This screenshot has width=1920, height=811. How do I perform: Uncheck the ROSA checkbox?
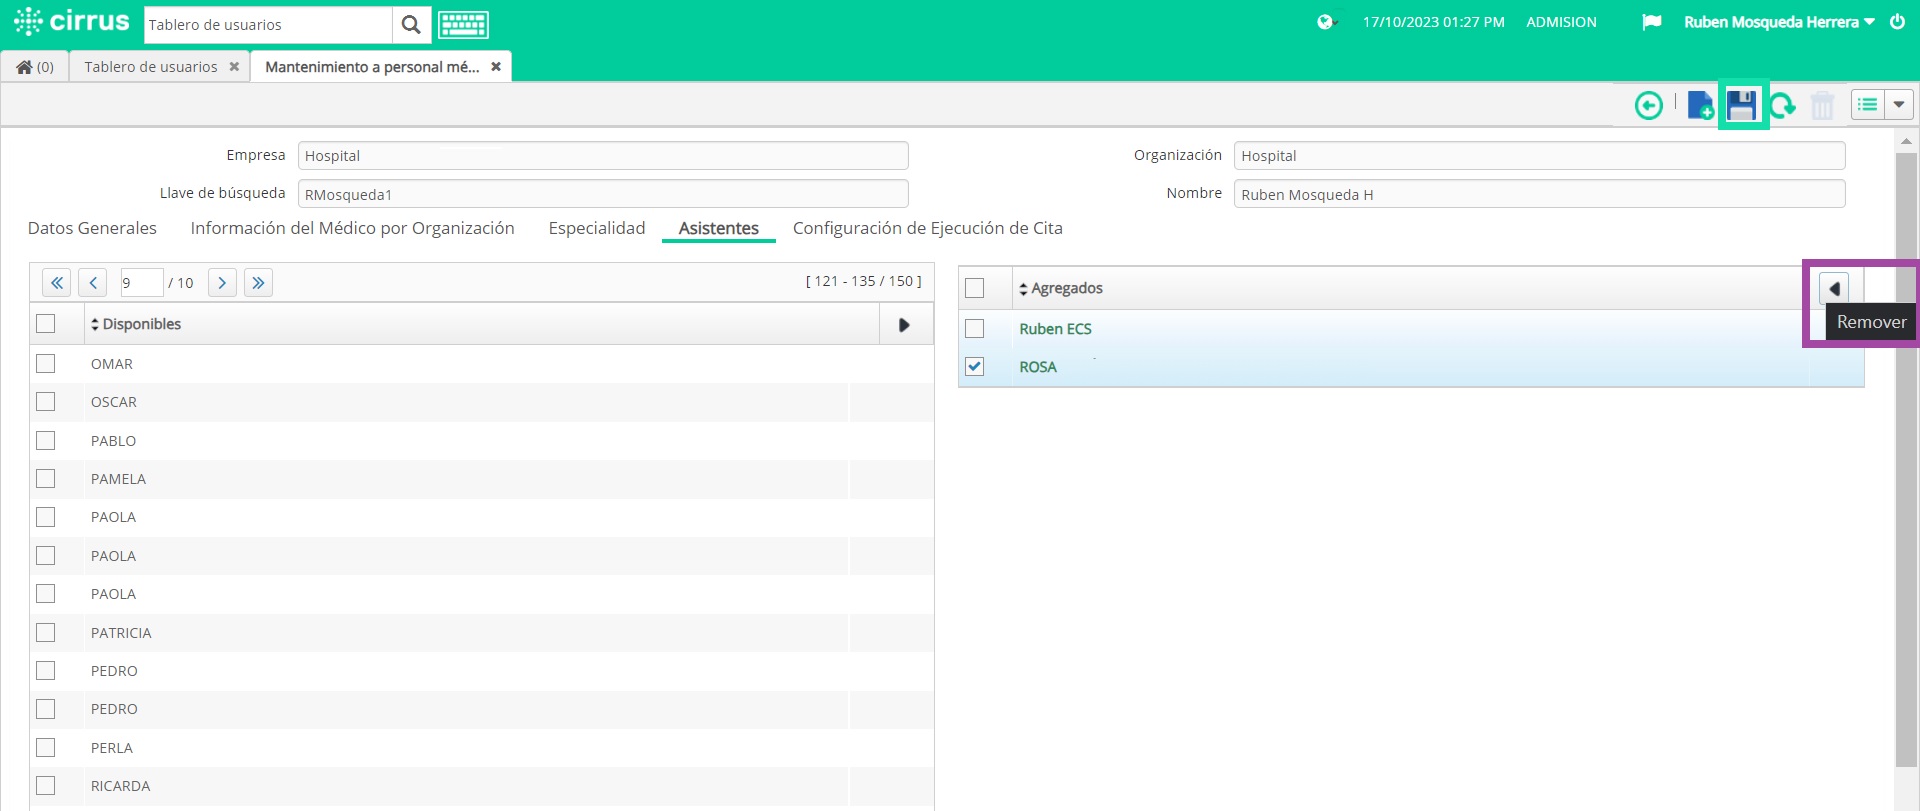coord(975,367)
